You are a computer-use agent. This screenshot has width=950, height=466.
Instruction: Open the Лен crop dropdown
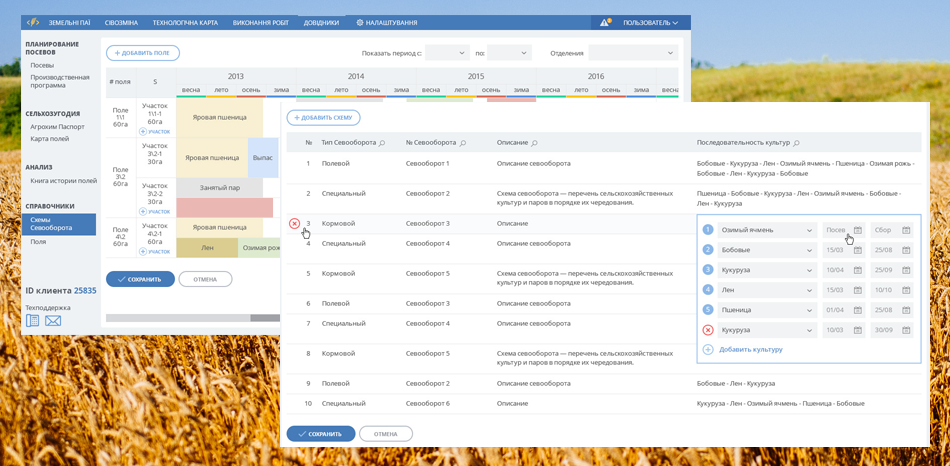coord(767,290)
